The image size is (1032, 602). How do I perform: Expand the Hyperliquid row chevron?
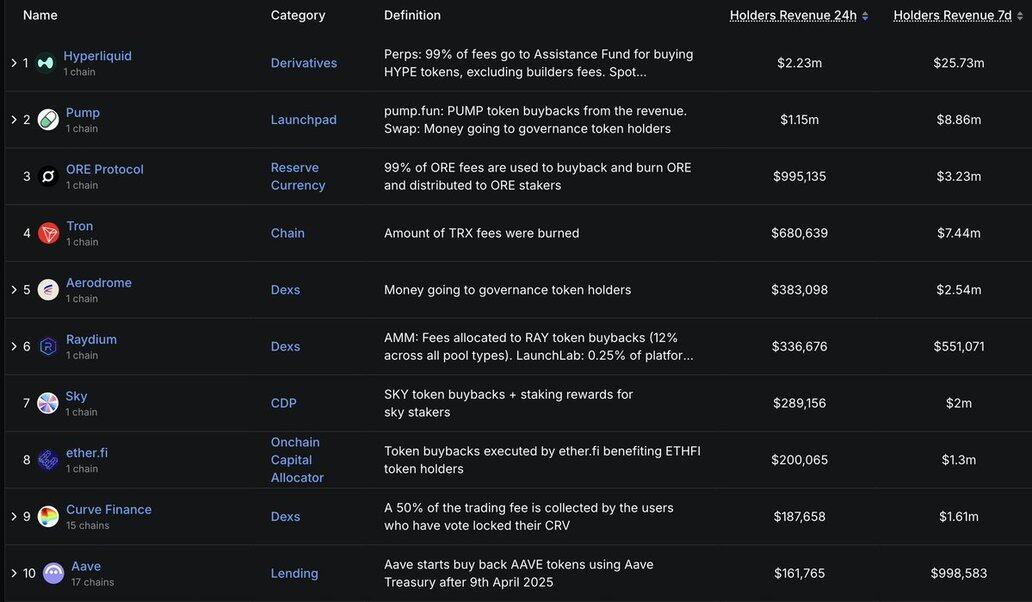coord(14,63)
